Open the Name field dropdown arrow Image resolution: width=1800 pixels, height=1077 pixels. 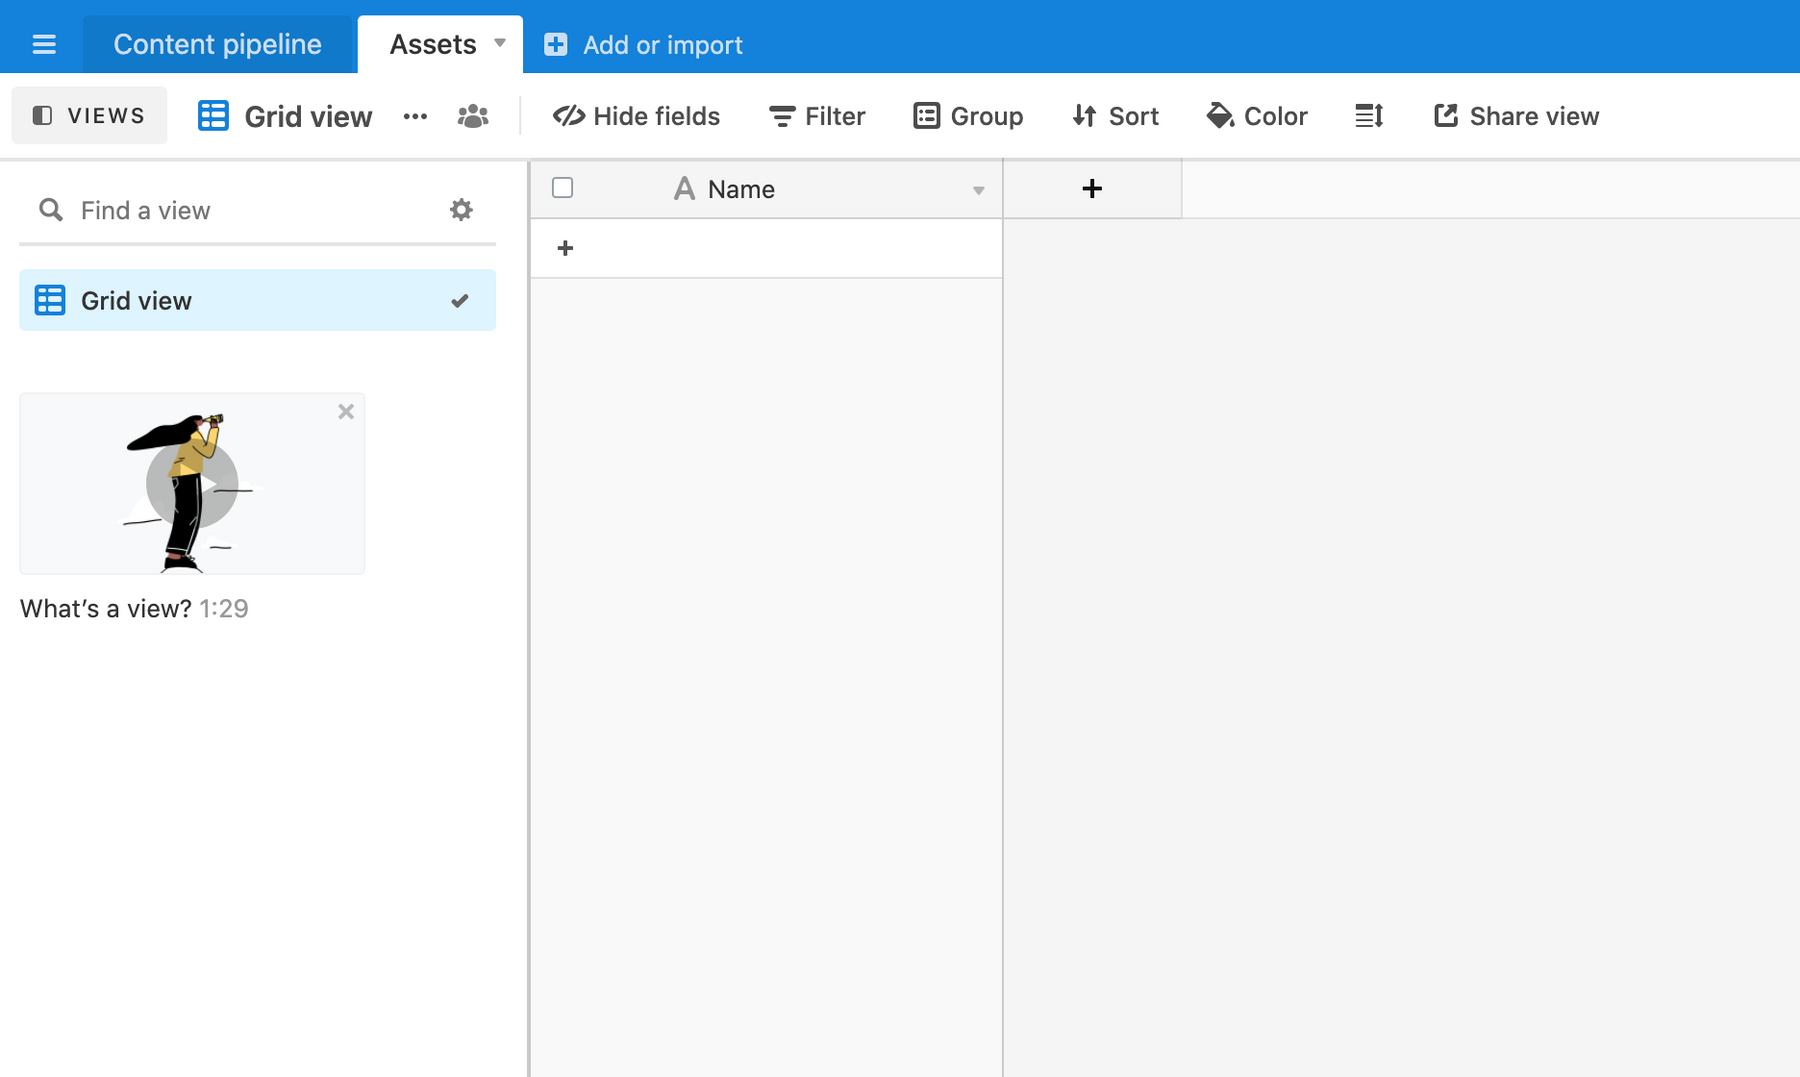coord(978,190)
